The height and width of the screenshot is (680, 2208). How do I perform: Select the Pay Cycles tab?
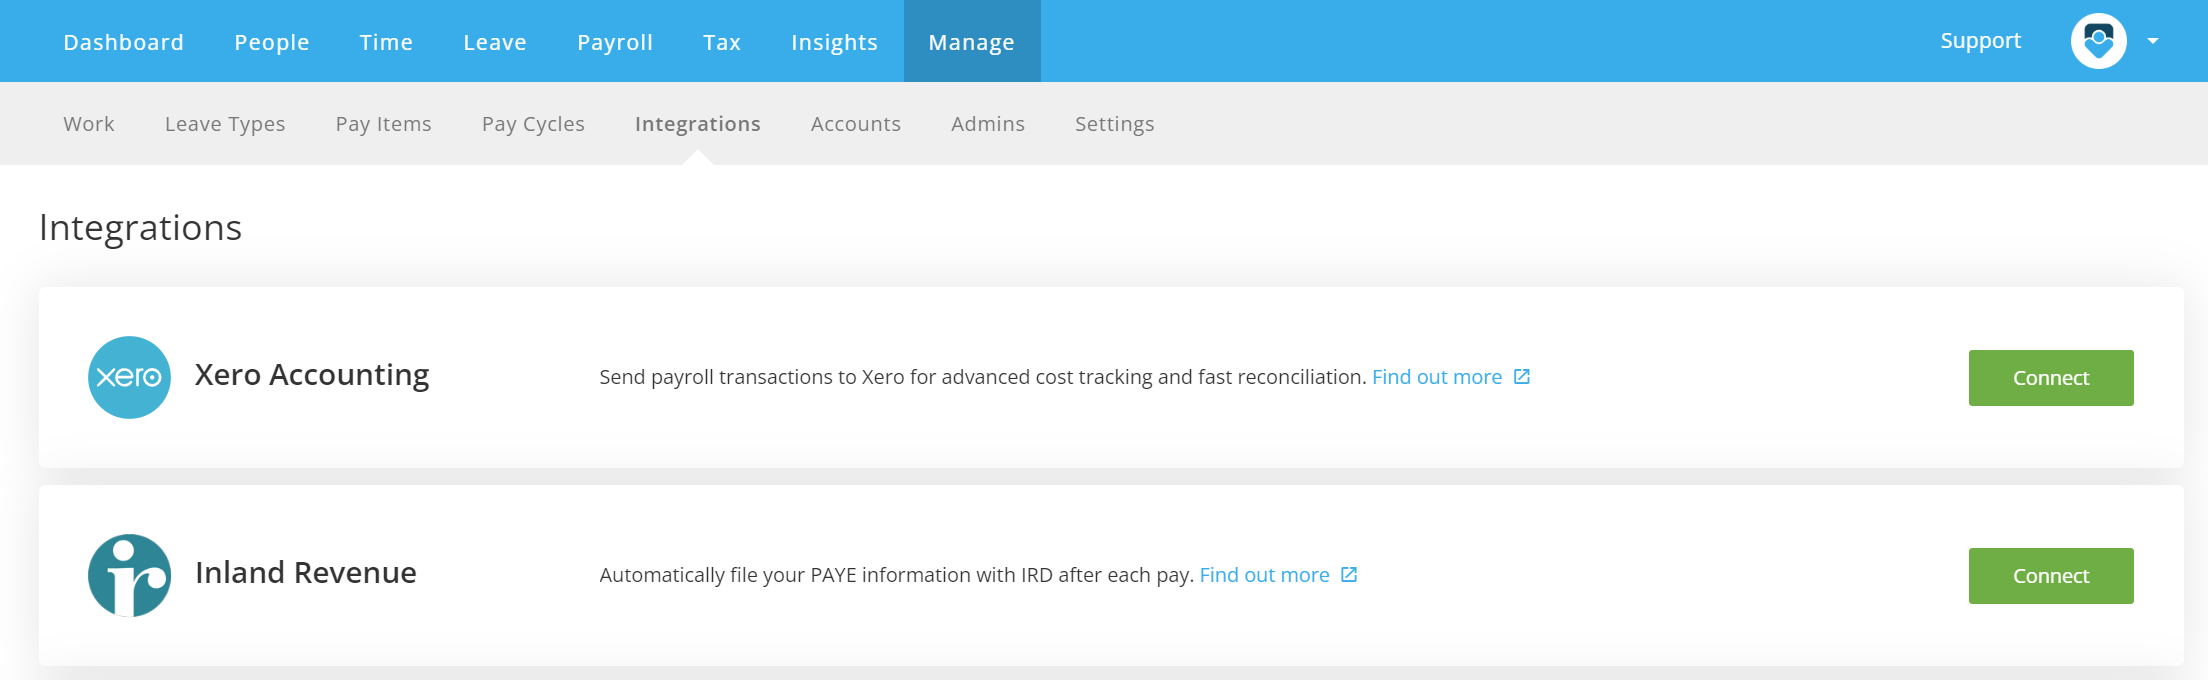(x=533, y=124)
